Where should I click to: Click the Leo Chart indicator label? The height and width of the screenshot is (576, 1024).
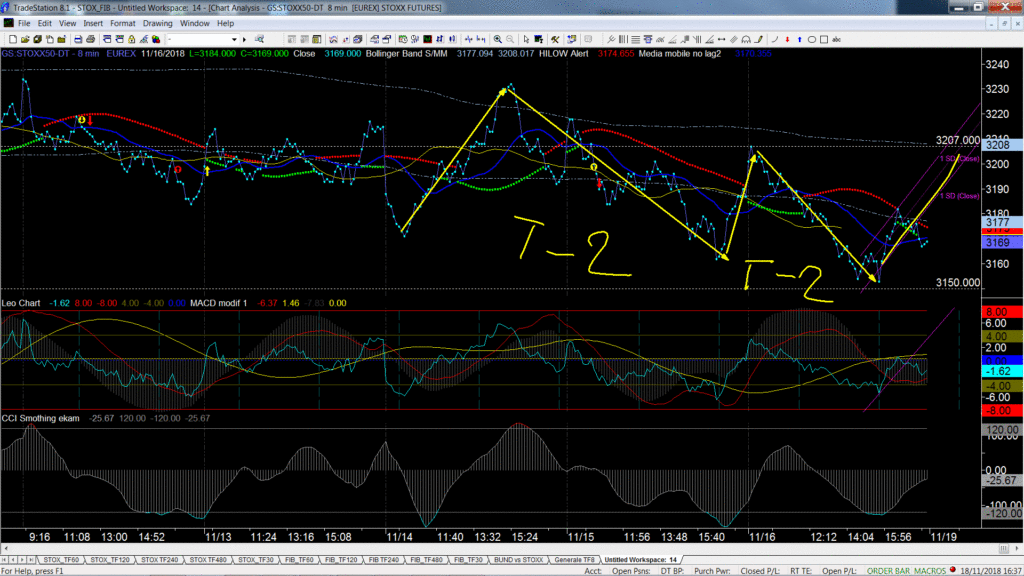(21, 303)
